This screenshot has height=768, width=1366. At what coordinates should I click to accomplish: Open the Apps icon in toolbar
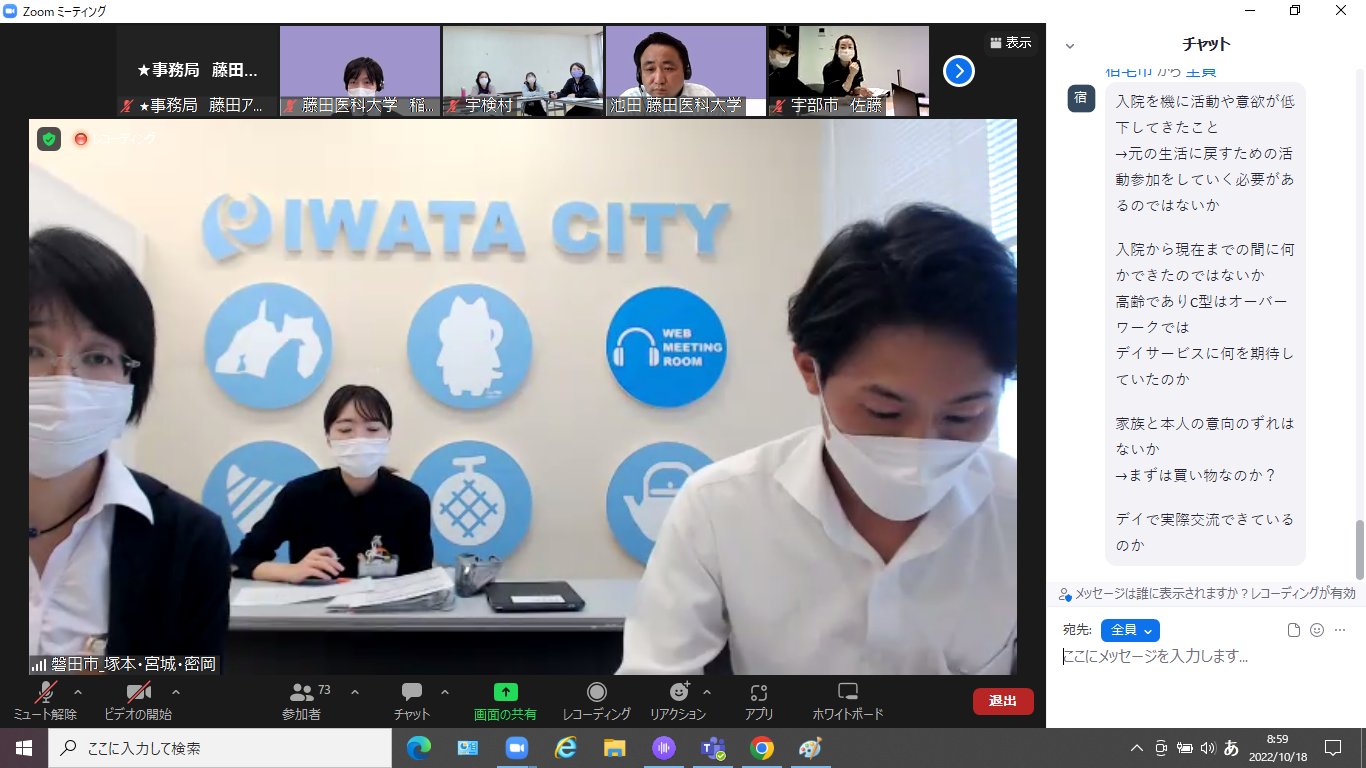pos(758,693)
